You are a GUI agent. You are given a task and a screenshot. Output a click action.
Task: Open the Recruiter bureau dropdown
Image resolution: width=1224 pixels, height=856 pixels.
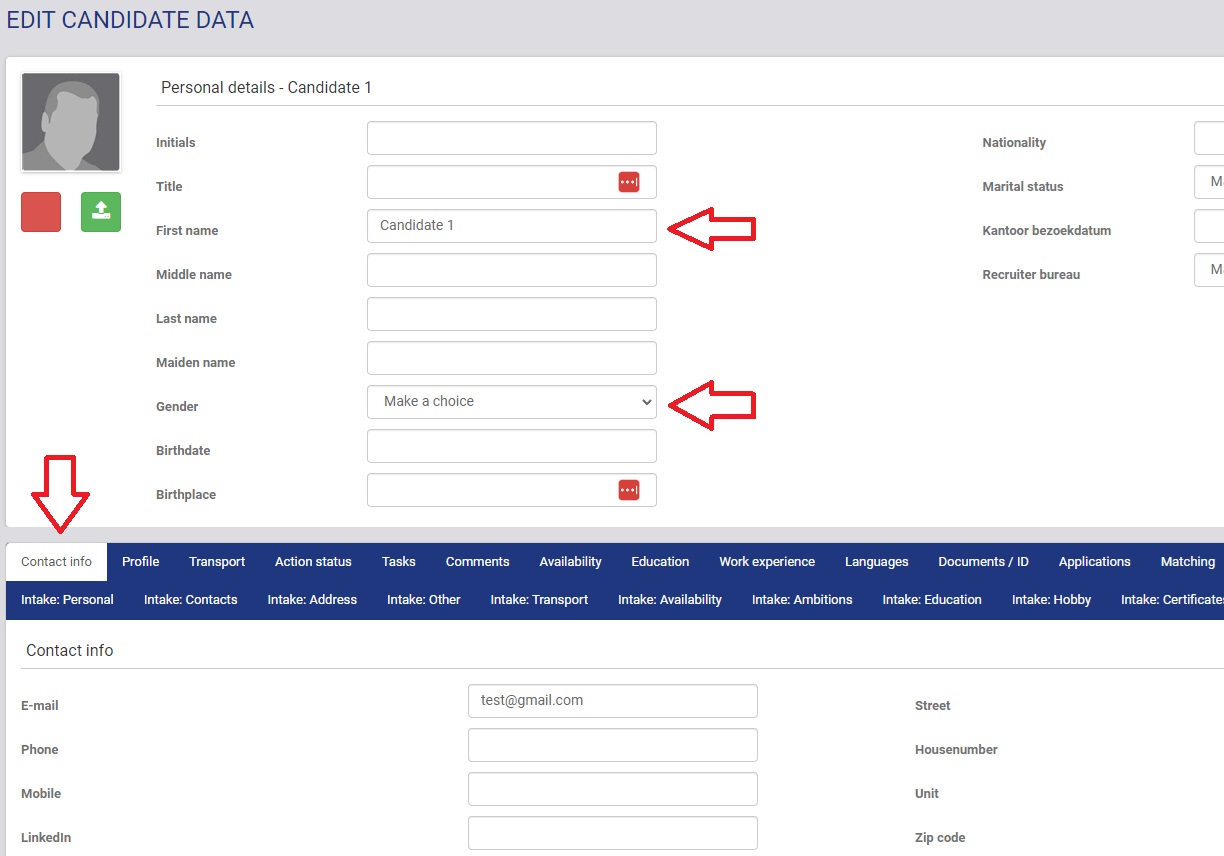click(1208, 270)
